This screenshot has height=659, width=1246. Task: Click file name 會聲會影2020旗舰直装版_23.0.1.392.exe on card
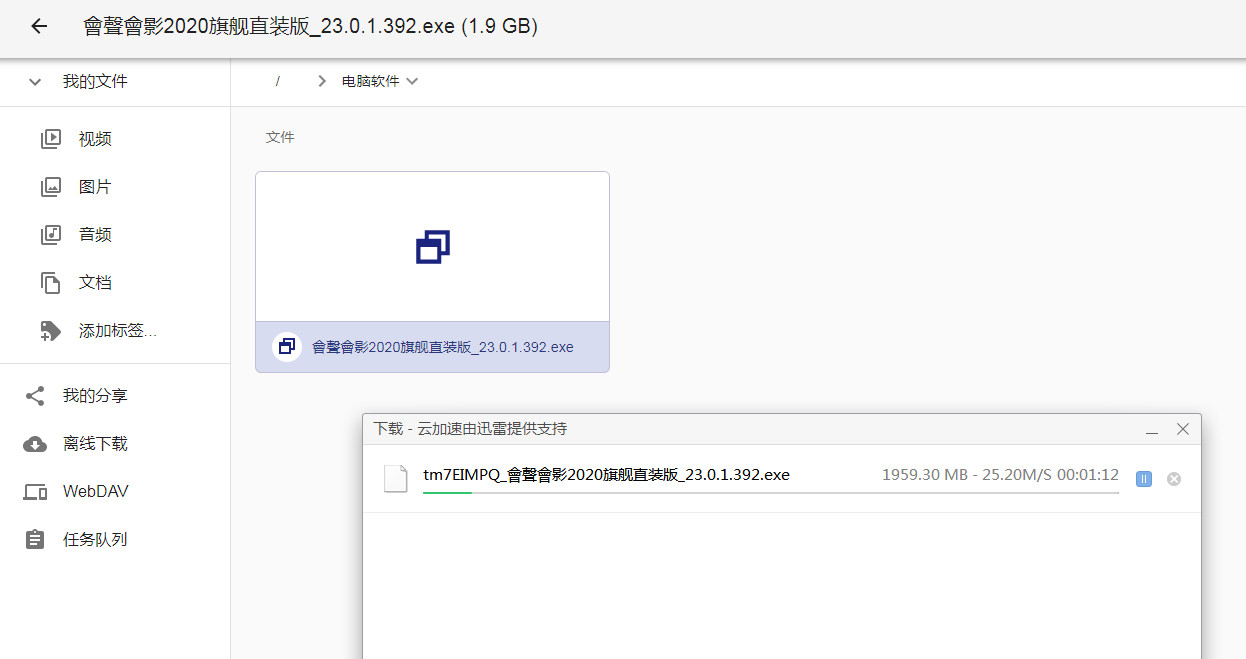443,347
